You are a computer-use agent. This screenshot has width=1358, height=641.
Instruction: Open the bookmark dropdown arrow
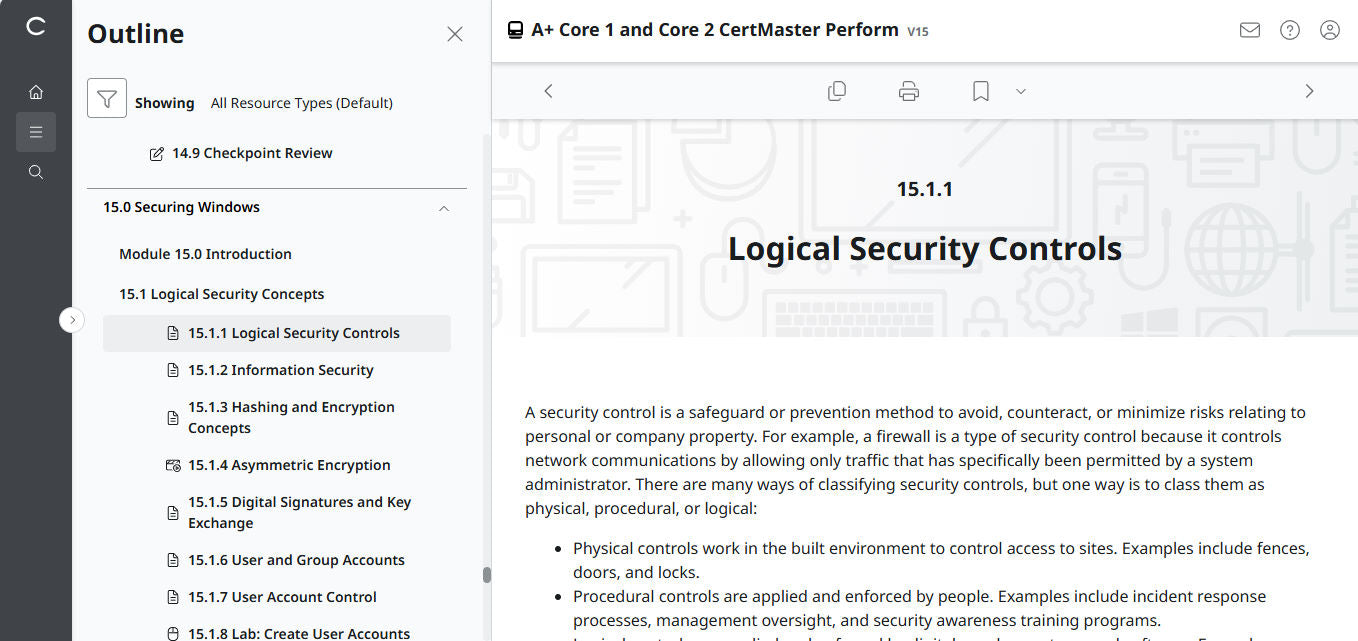coord(1021,91)
